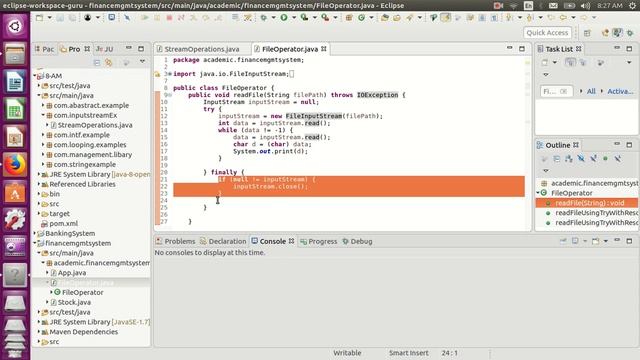Click the Debug bug toolbar icon
This screenshot has height=360, width=640.
(264, 18)
